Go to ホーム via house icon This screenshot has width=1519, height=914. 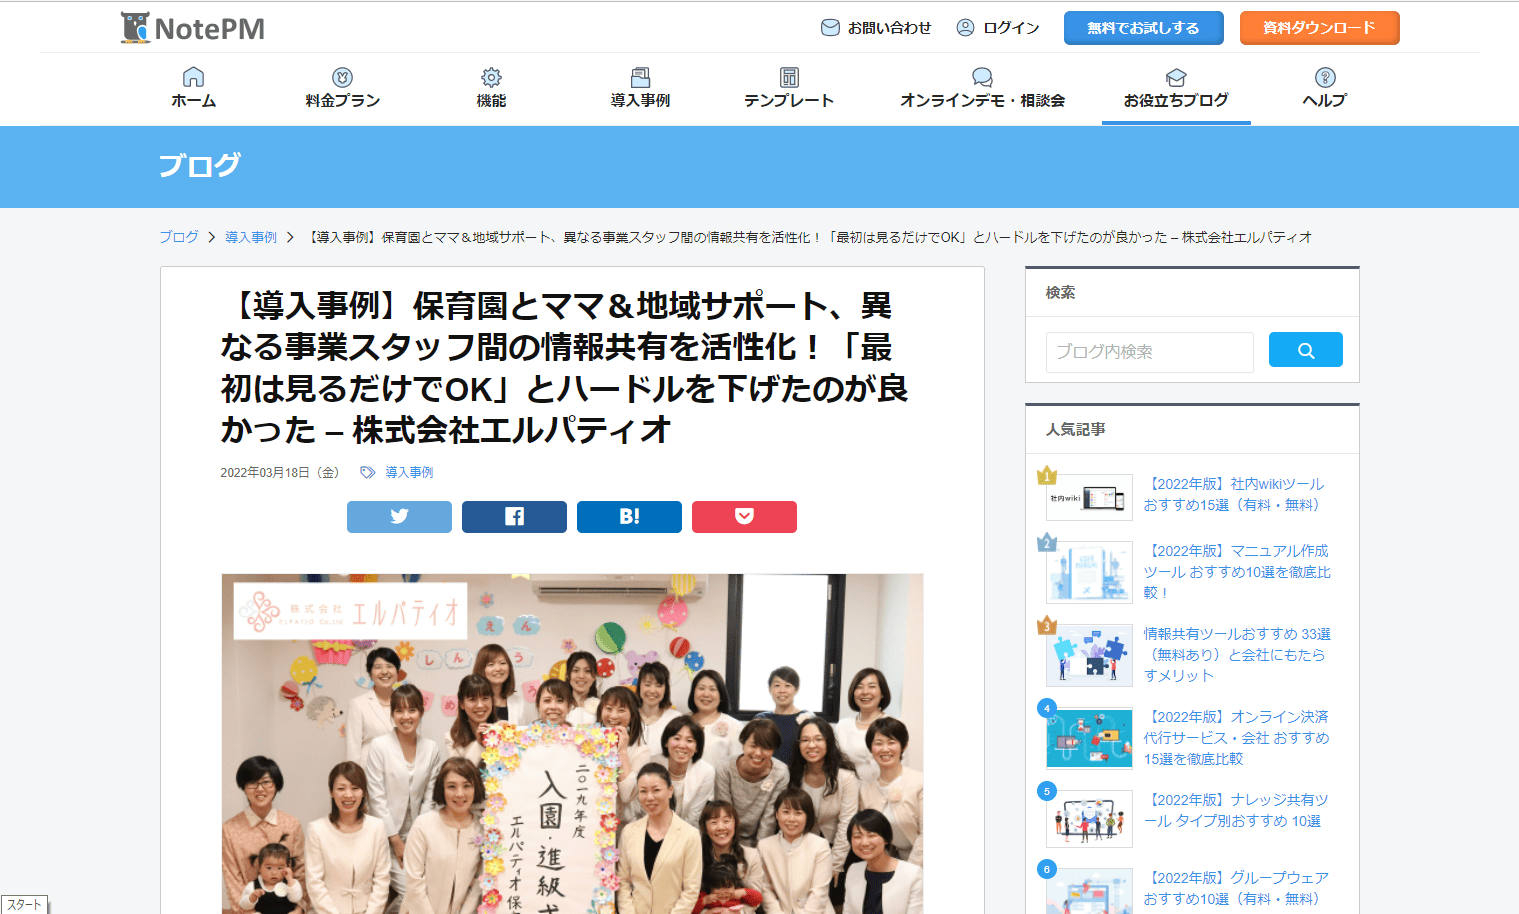(x=194, y=77)
